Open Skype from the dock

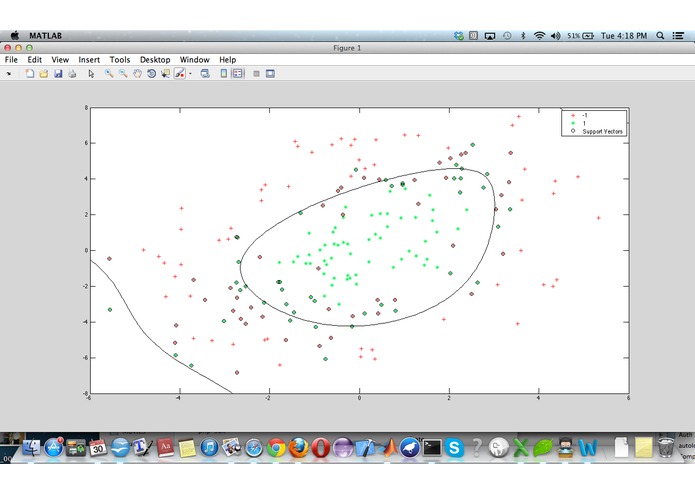[x=454, y=447]
